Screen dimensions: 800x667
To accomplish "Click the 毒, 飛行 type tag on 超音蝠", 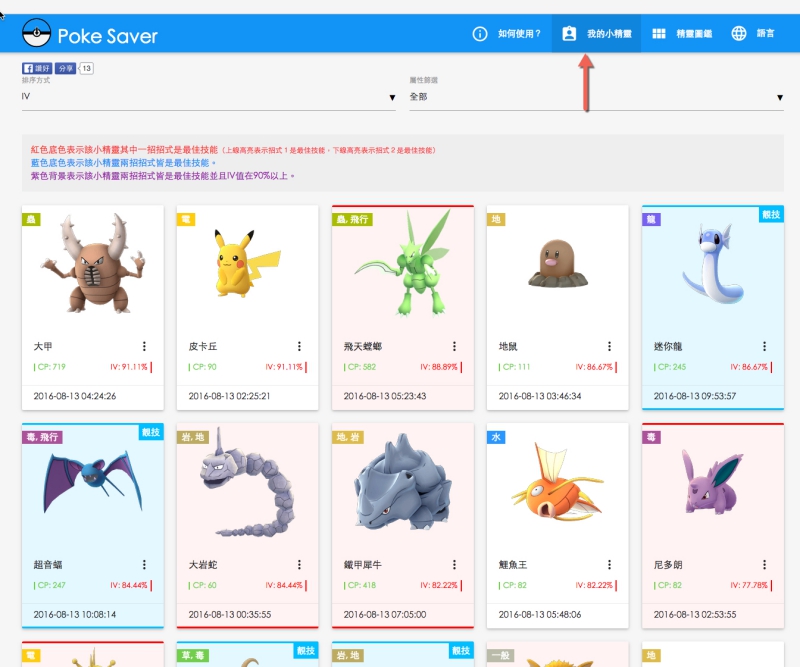I will pos(42,437).
